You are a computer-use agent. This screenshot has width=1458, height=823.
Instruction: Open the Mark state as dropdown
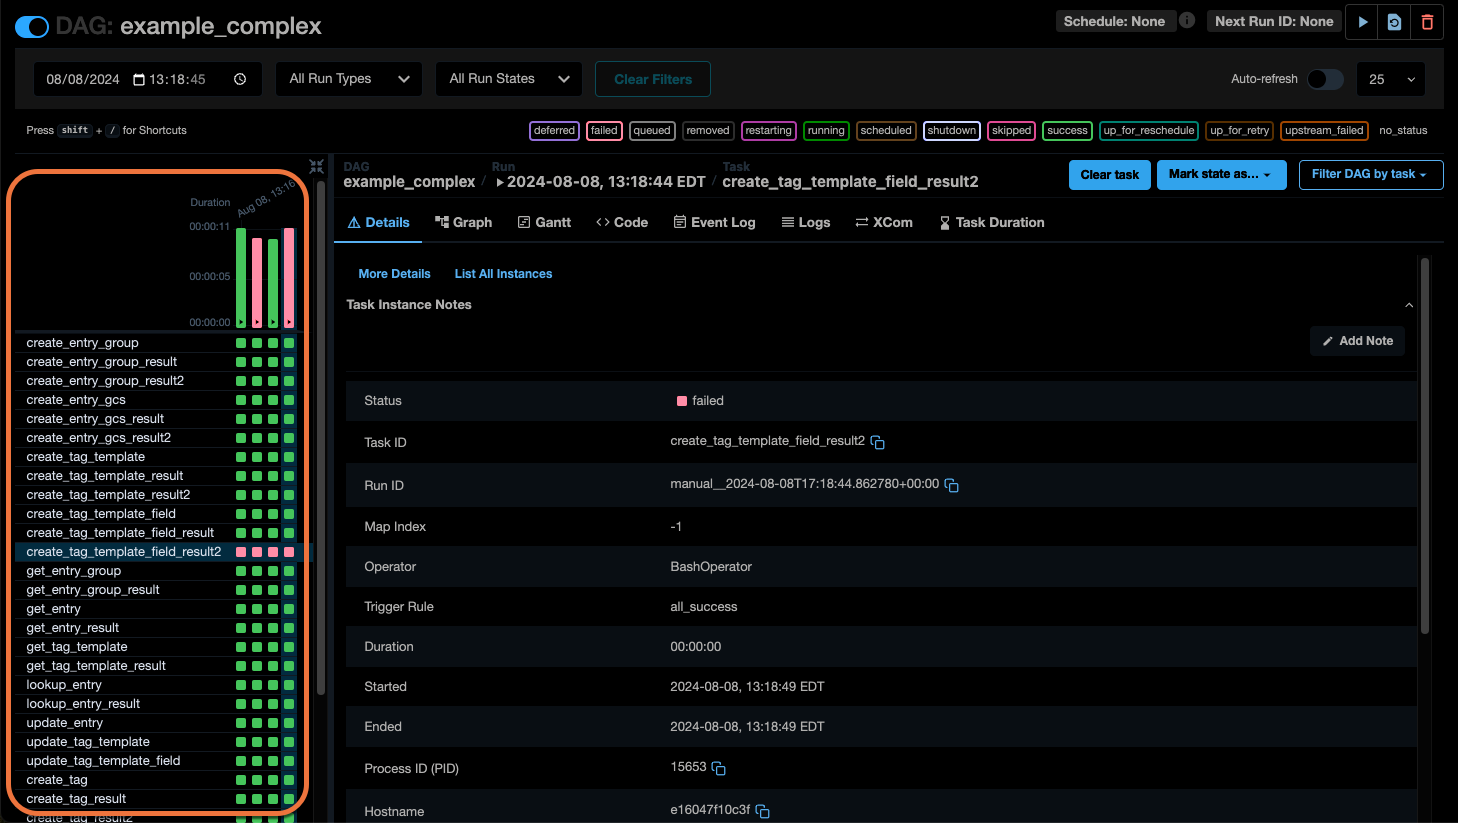click(1221, 174)
